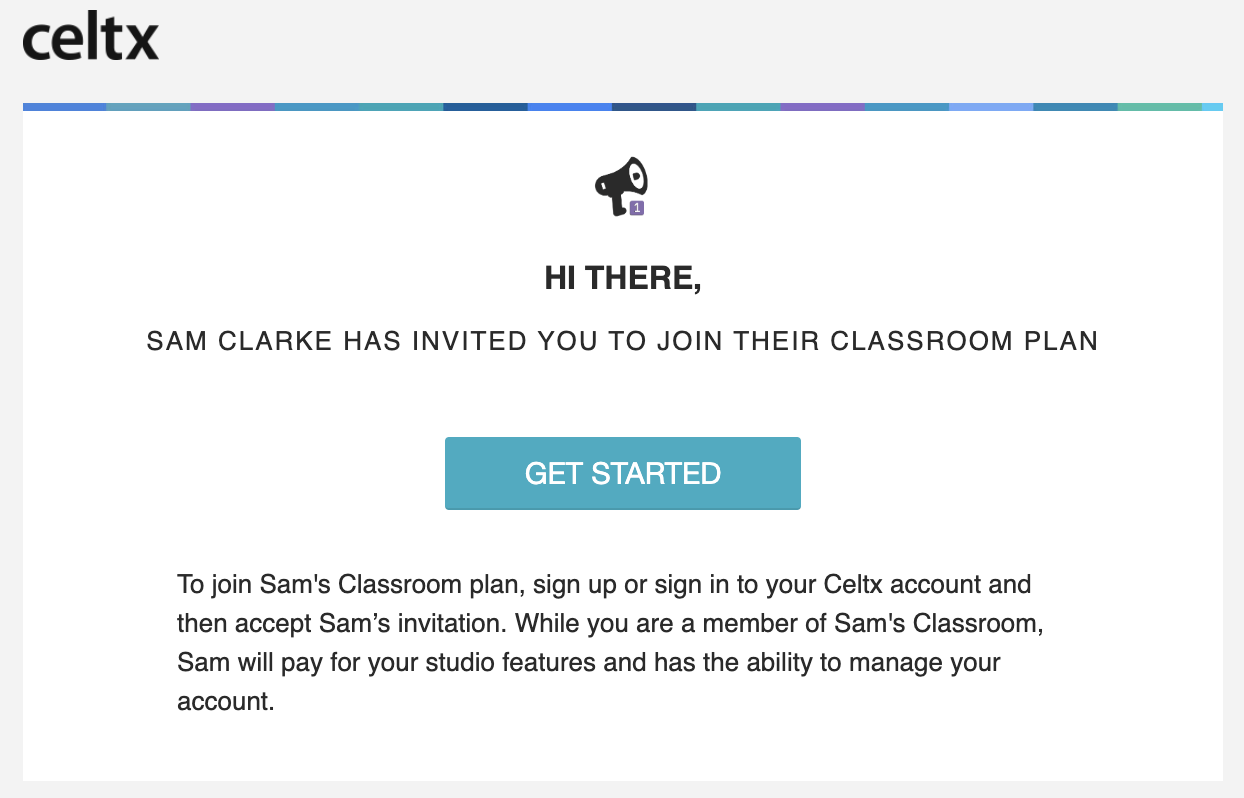The image size is (1244, 798).
Task: Click the final word account. in the paragraph
Action: point(225,701)
